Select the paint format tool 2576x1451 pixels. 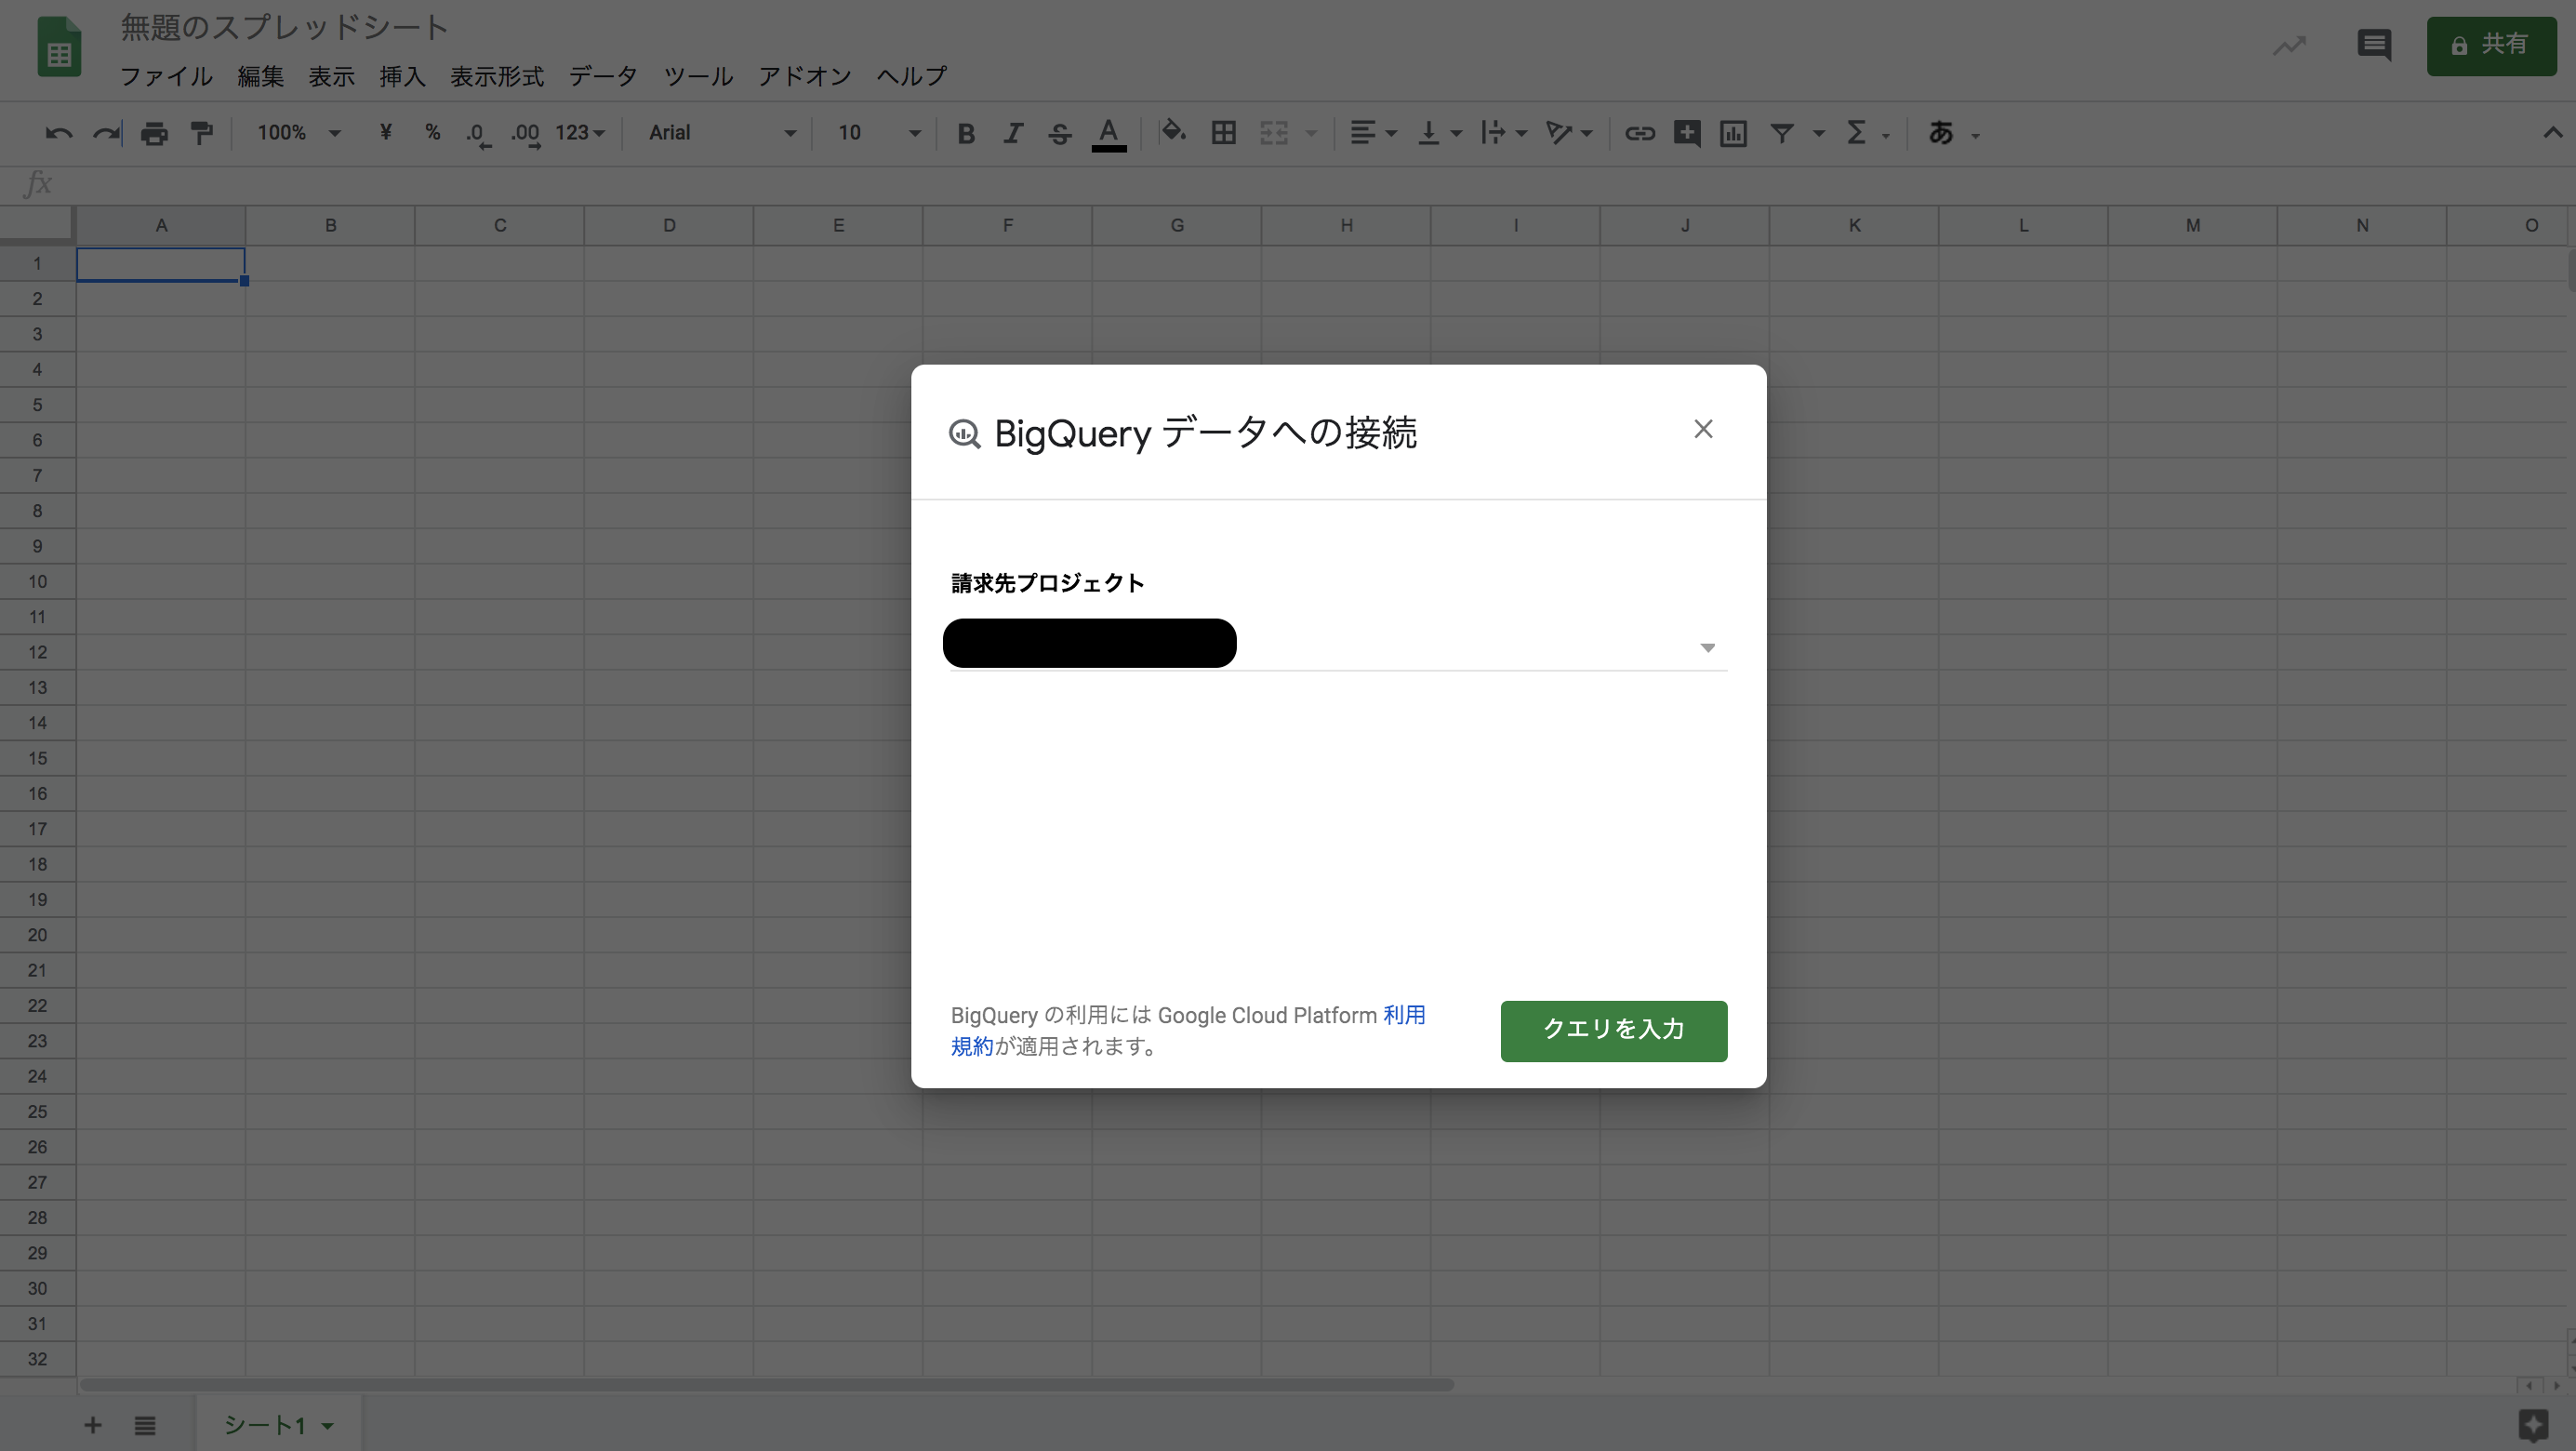[202, 133]
